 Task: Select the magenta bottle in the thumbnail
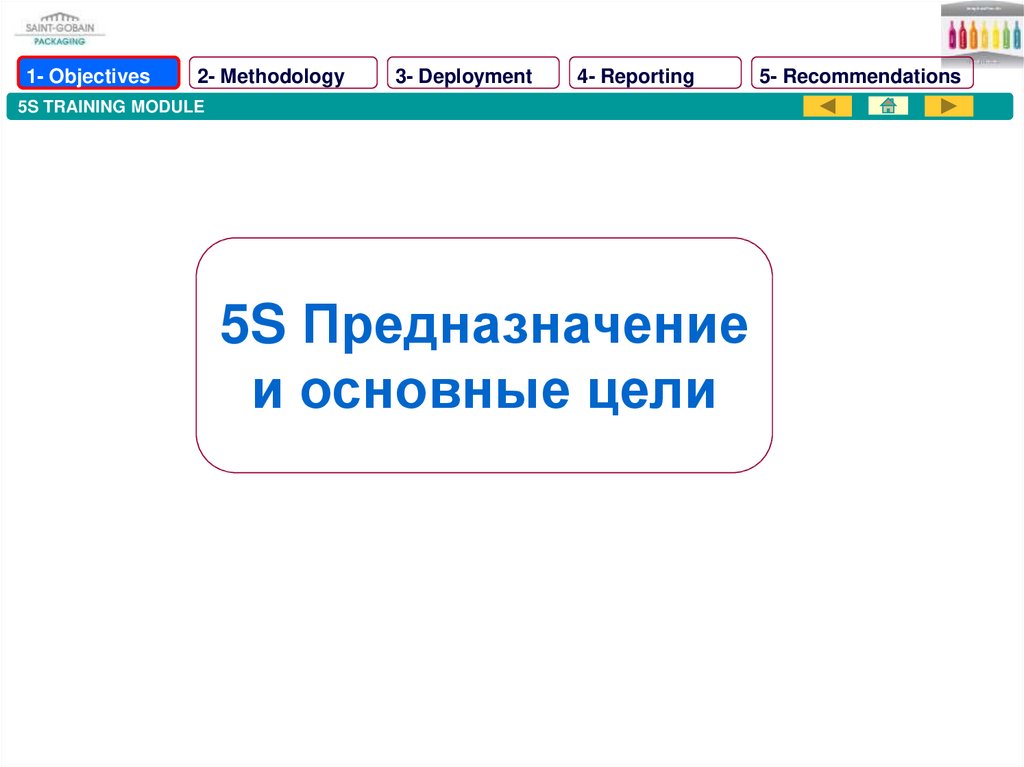953,35
